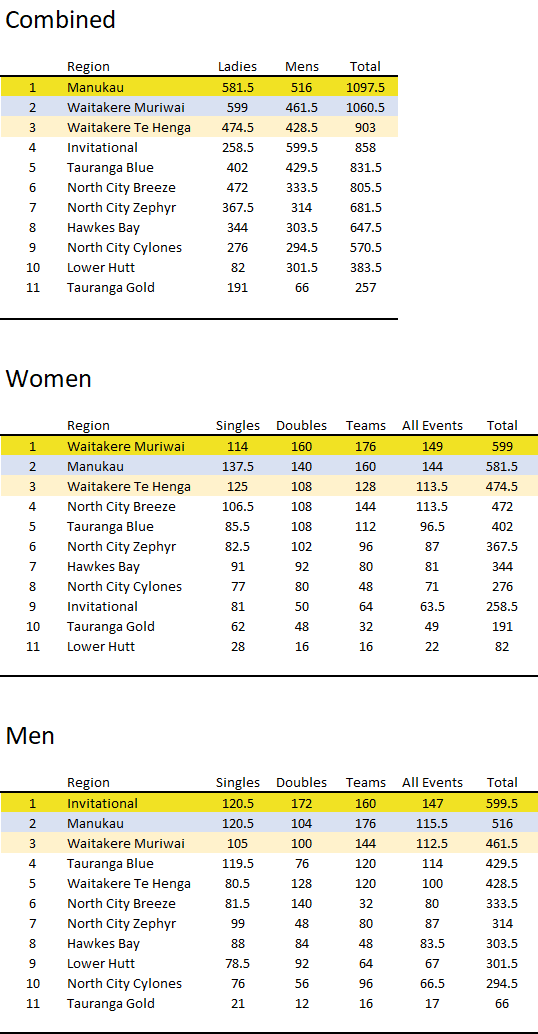
Task: Click the Ladies column header in Combined
Action: (x=237, y=67)
